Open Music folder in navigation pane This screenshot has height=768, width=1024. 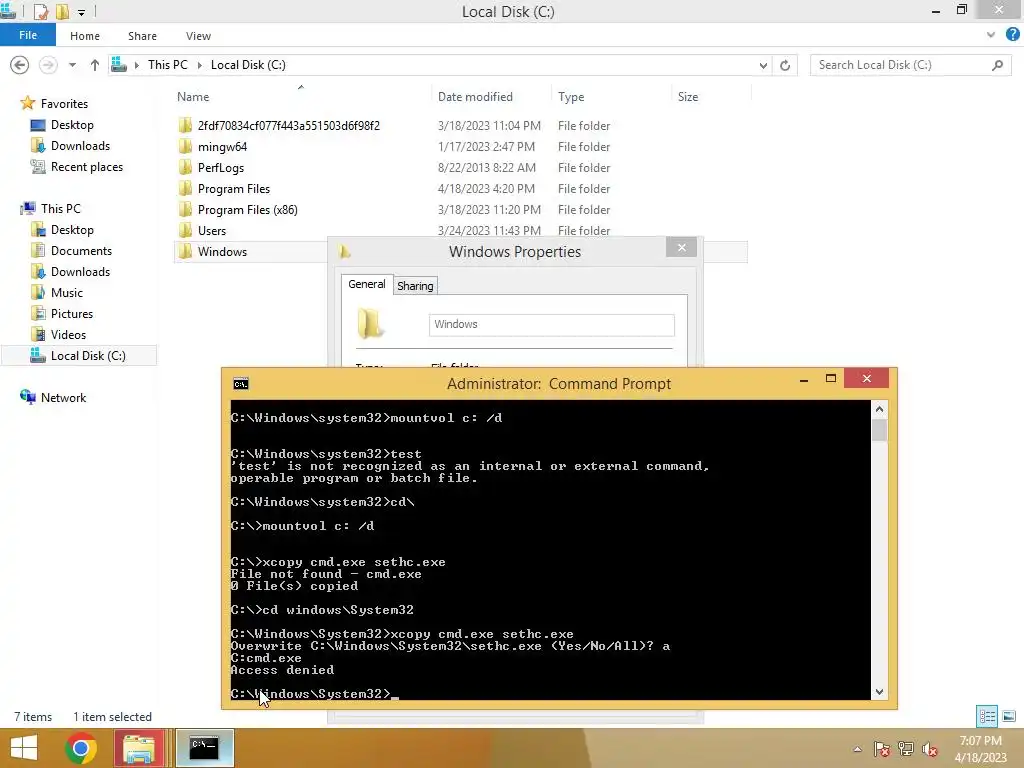[x=67, y=293]
